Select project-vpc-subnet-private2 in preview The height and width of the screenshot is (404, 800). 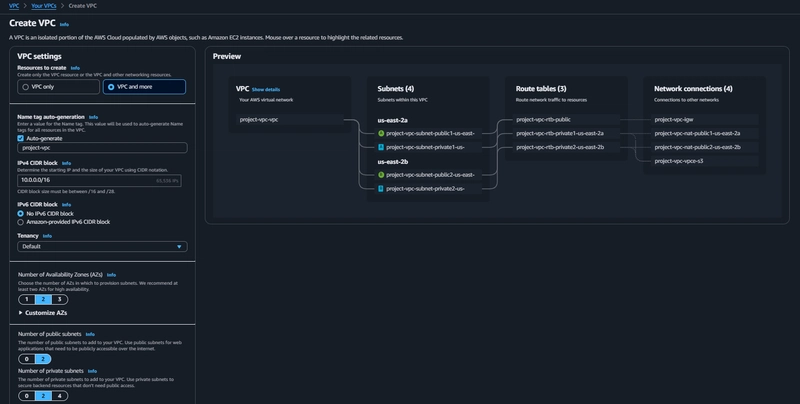428,188
